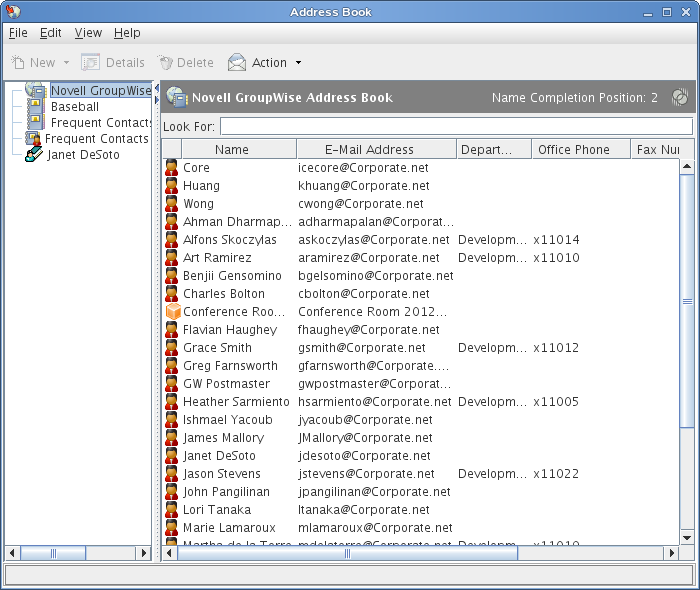Click the vertical scrollbar thumb of contact list
The height and width of the screenshot is (590, 700).
coord(687,301)
